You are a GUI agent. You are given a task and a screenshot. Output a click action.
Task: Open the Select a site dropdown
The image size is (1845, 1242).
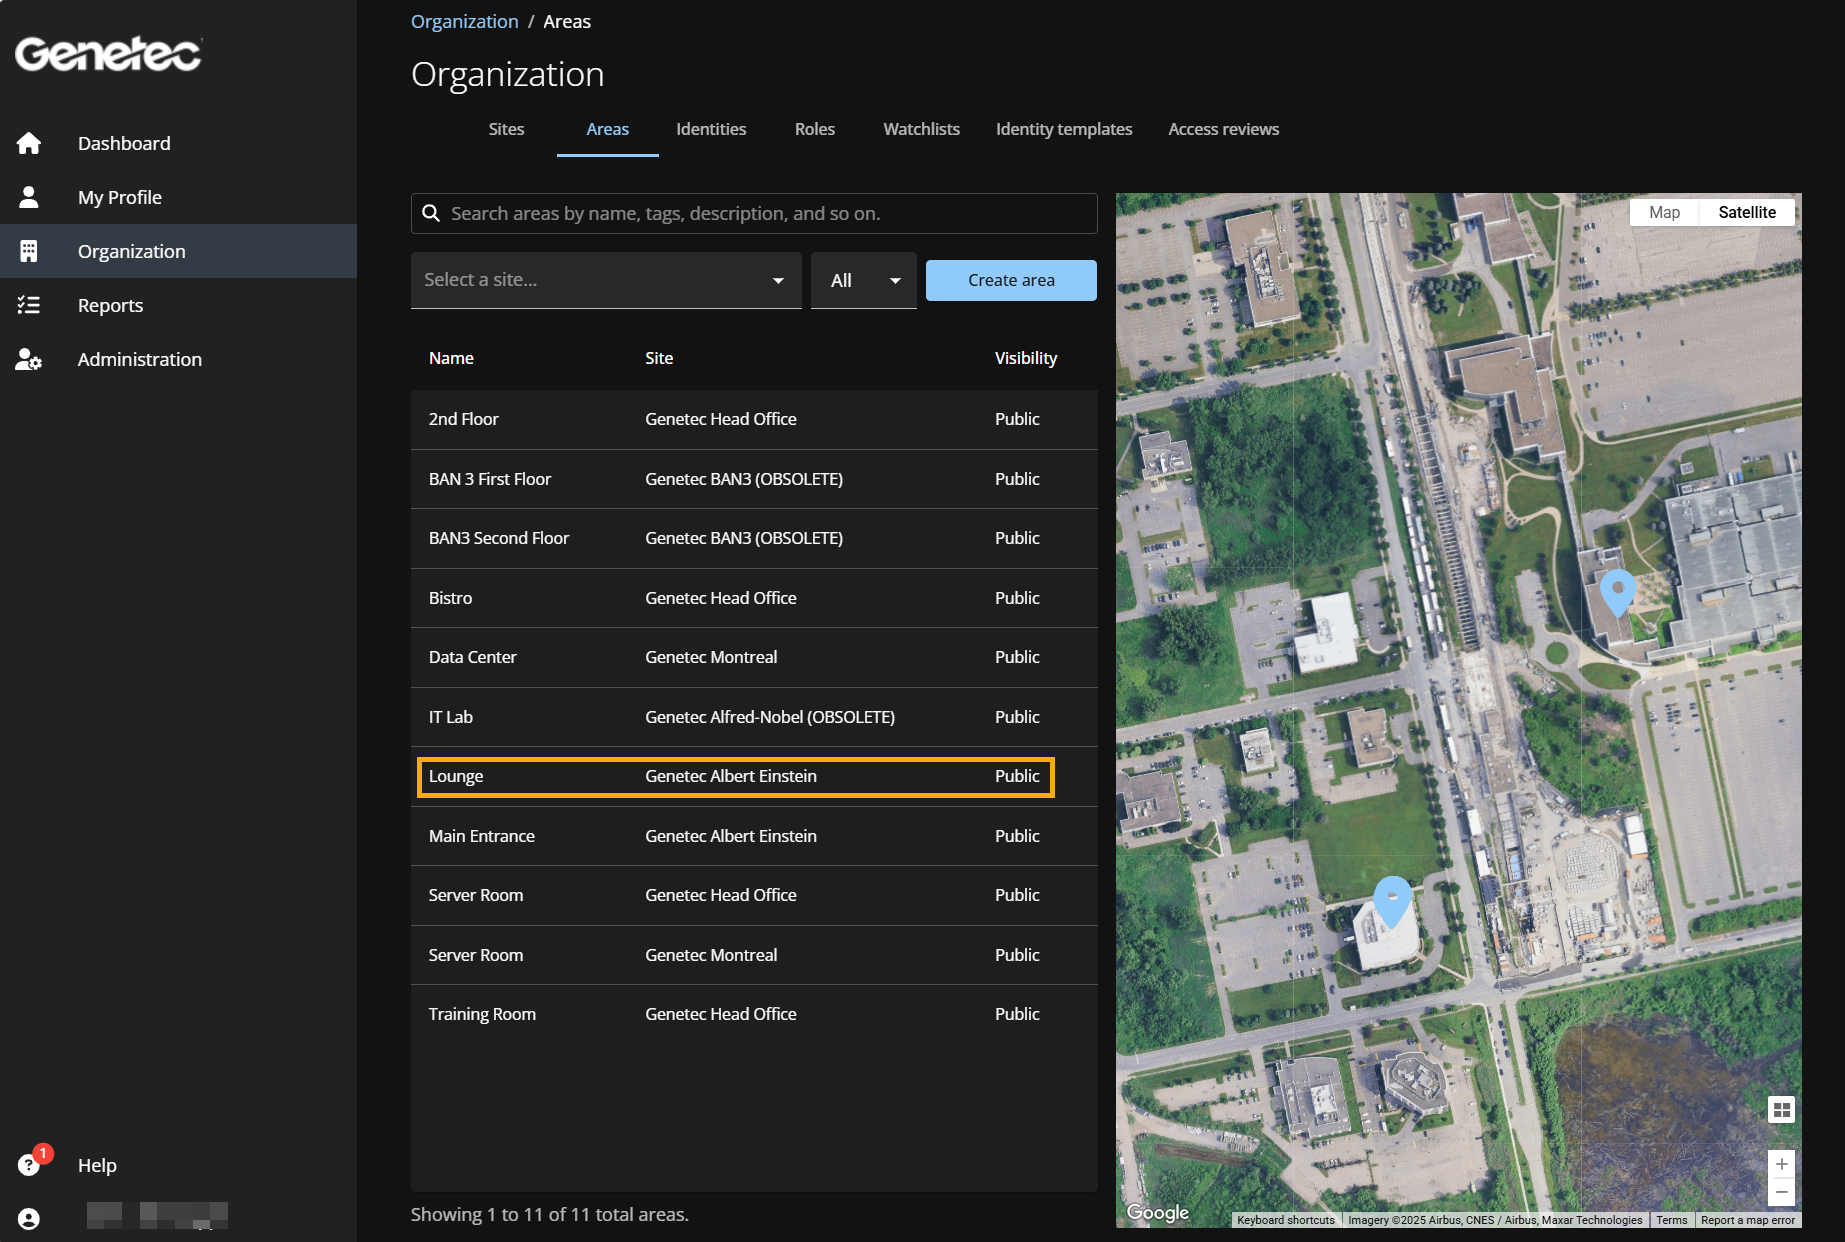click(605, 280)
